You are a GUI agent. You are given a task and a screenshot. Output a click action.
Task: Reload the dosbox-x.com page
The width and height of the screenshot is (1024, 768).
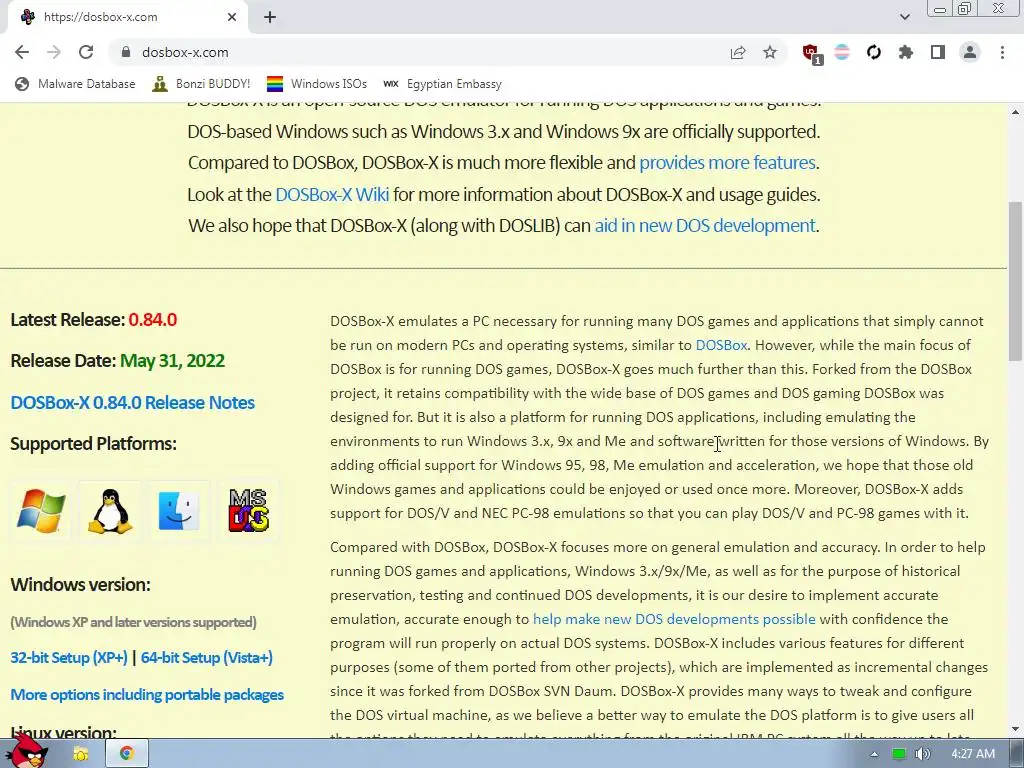pyautogui.click(x=86, y=52)
